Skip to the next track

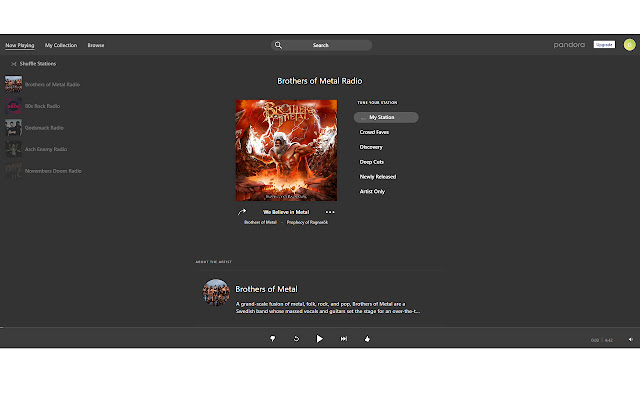(x=344, y=339)
